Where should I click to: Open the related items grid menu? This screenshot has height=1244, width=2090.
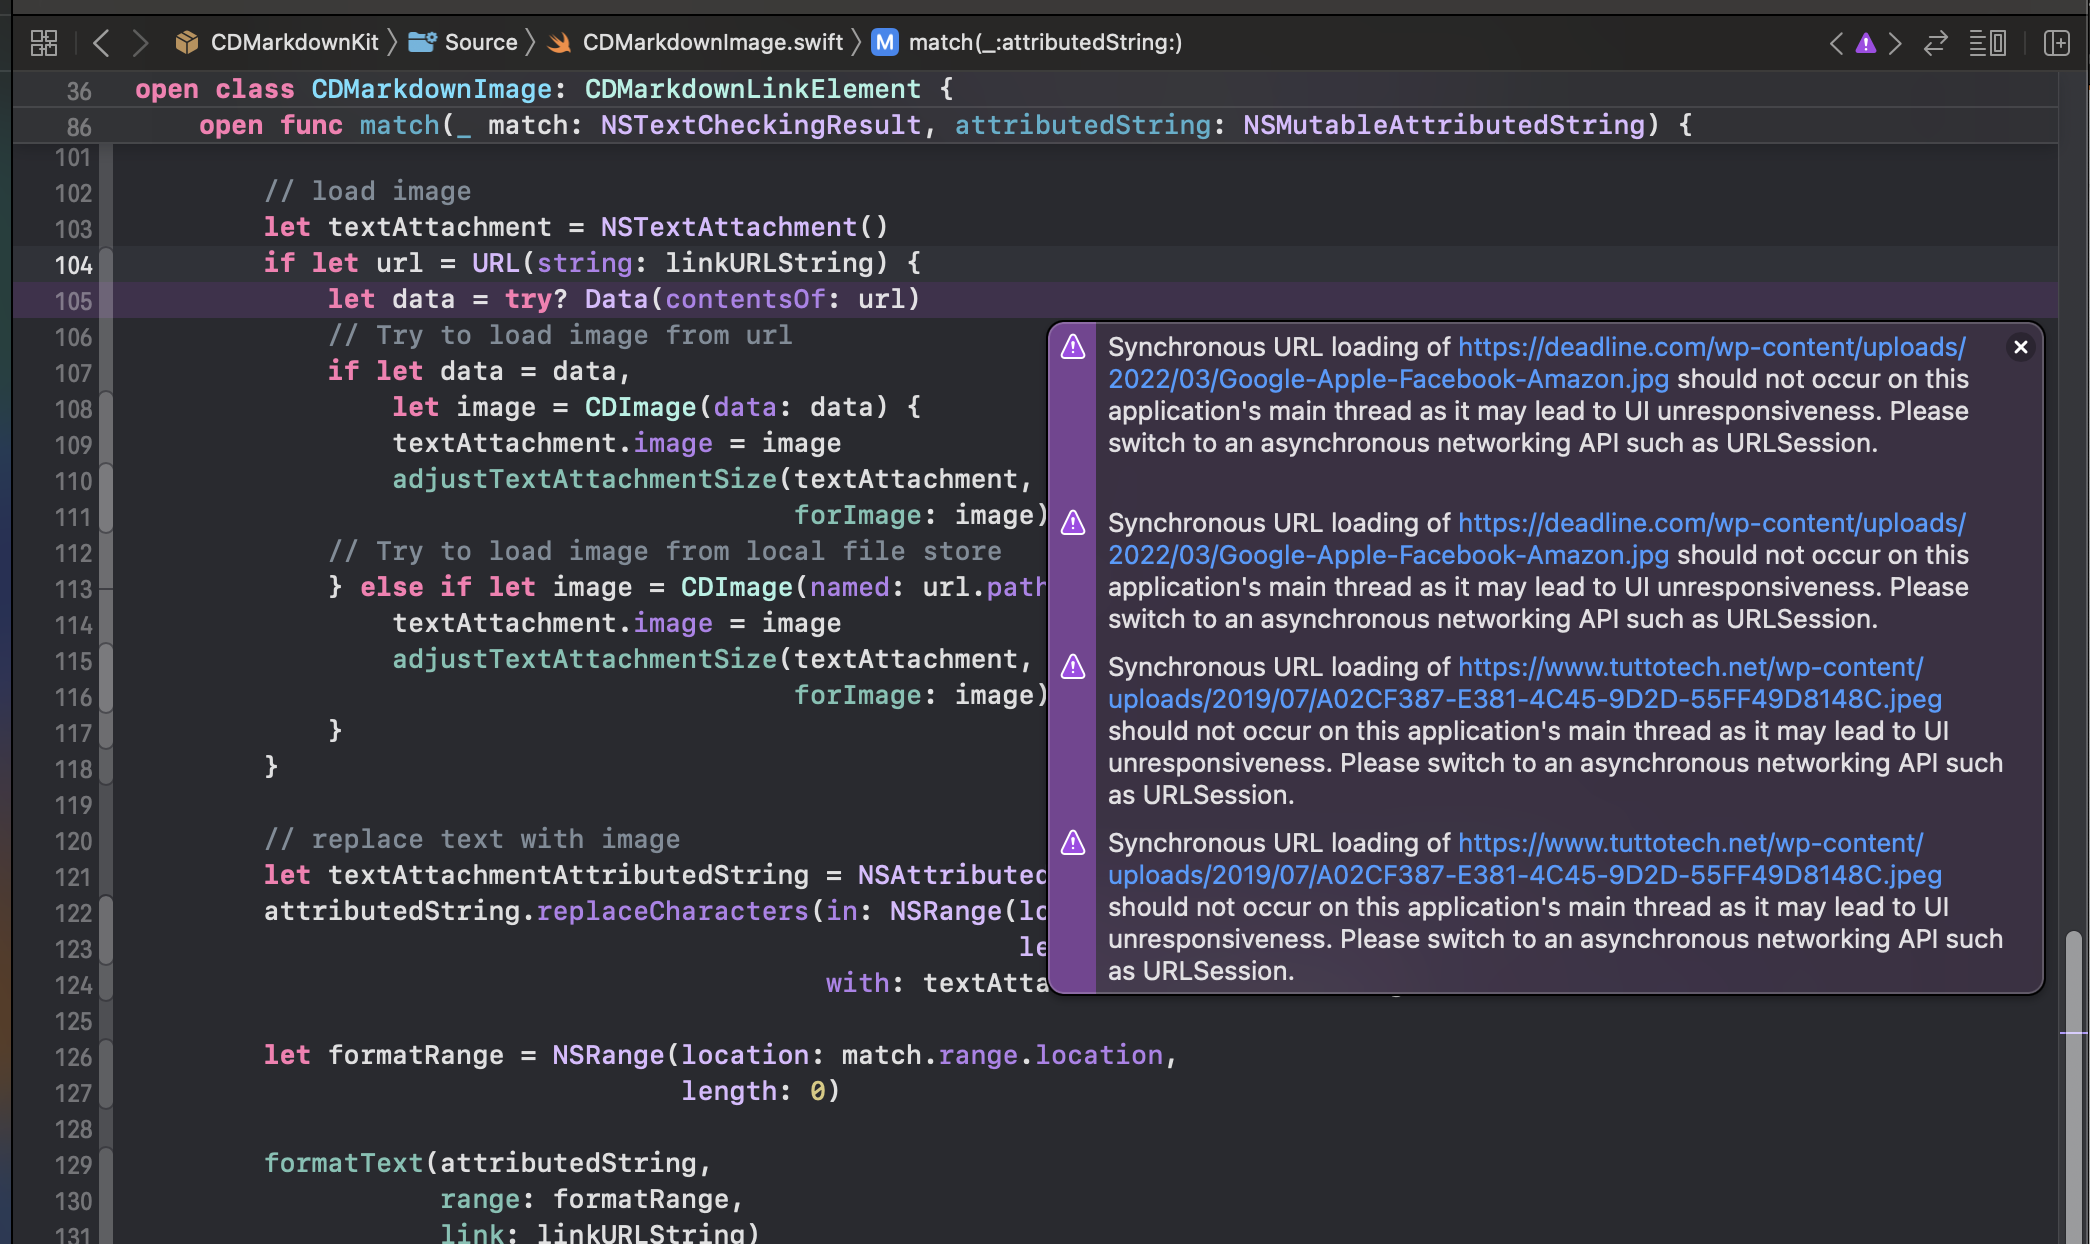click(44, 42)
